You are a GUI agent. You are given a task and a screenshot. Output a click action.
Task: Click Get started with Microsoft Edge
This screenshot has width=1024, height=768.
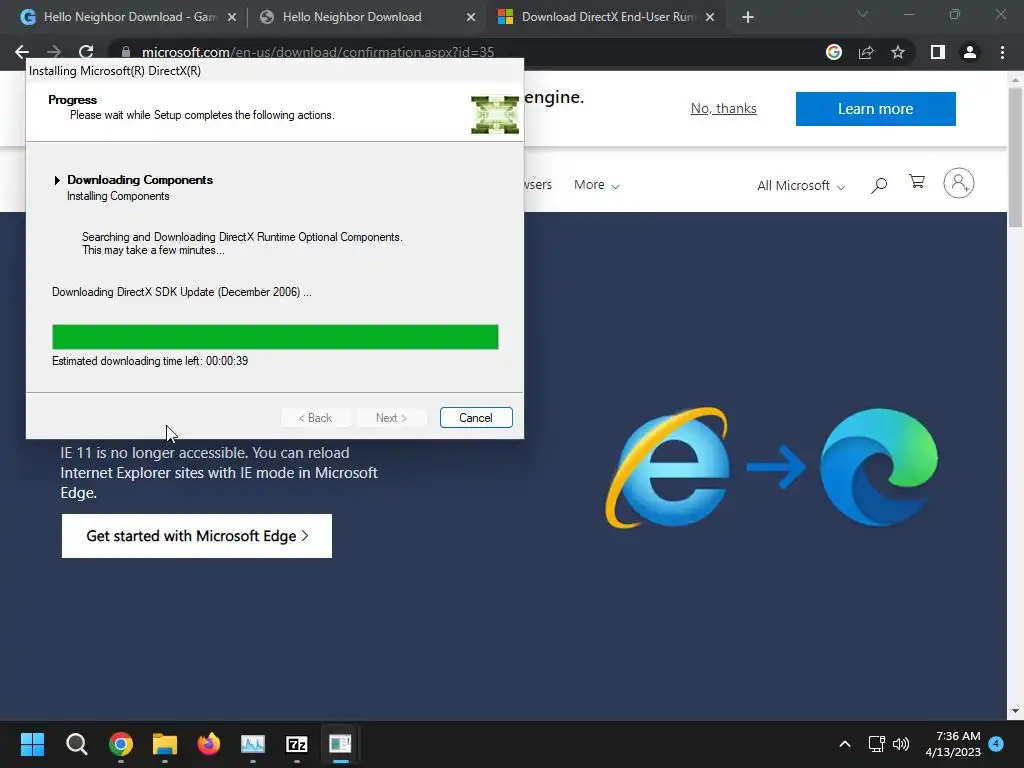197,536
